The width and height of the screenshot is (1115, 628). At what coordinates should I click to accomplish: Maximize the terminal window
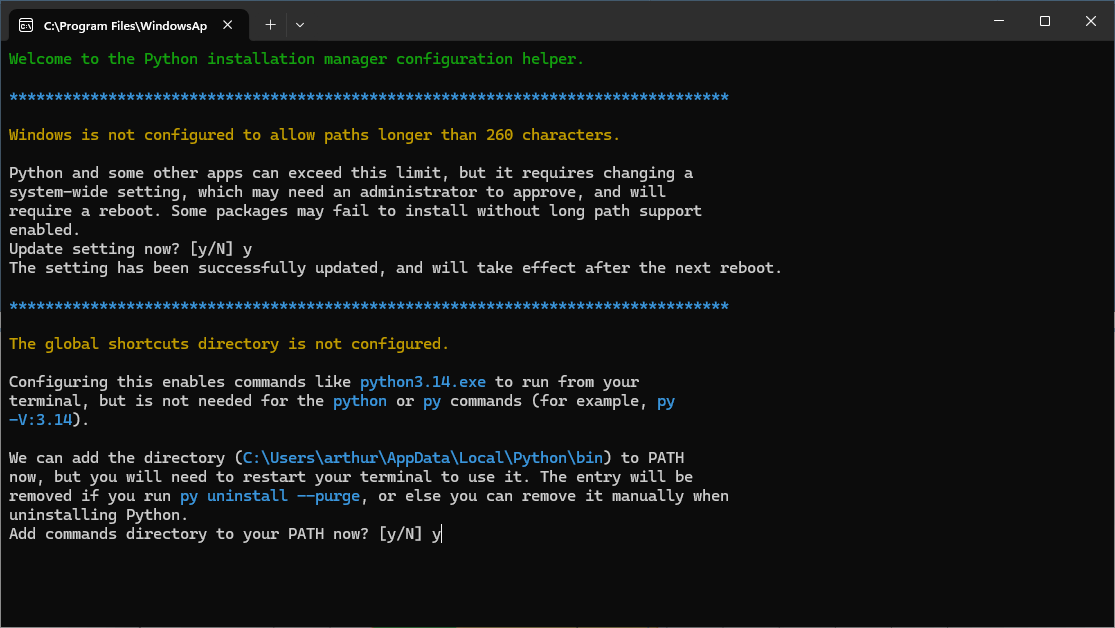point(1045,21)
